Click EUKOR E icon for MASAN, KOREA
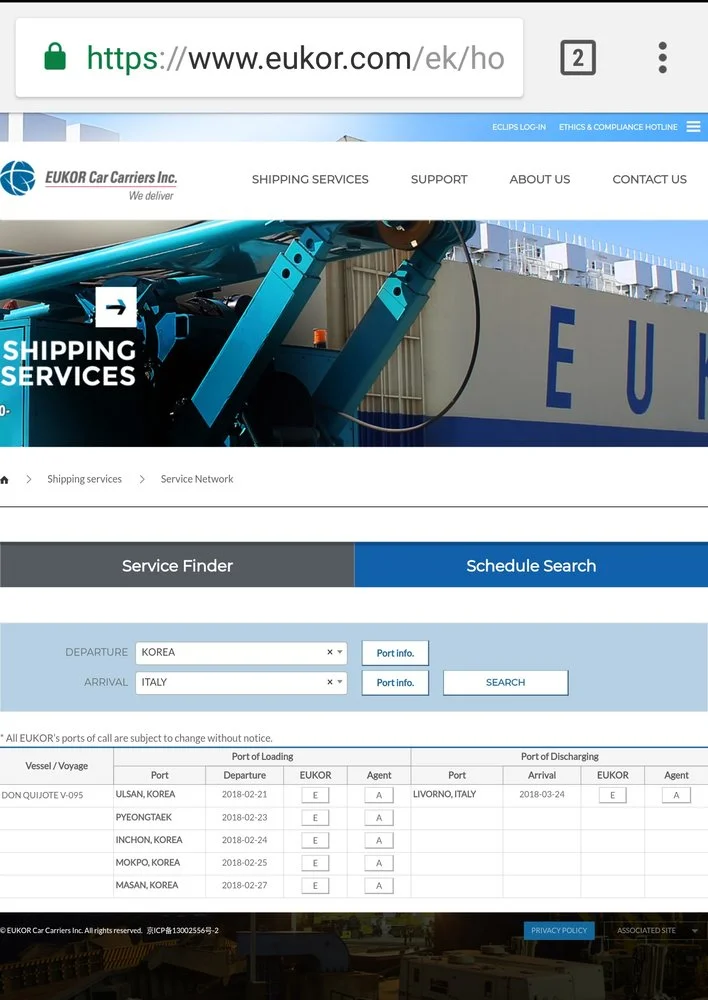This screenshot has height=1000, width=708. click(315, 885)
